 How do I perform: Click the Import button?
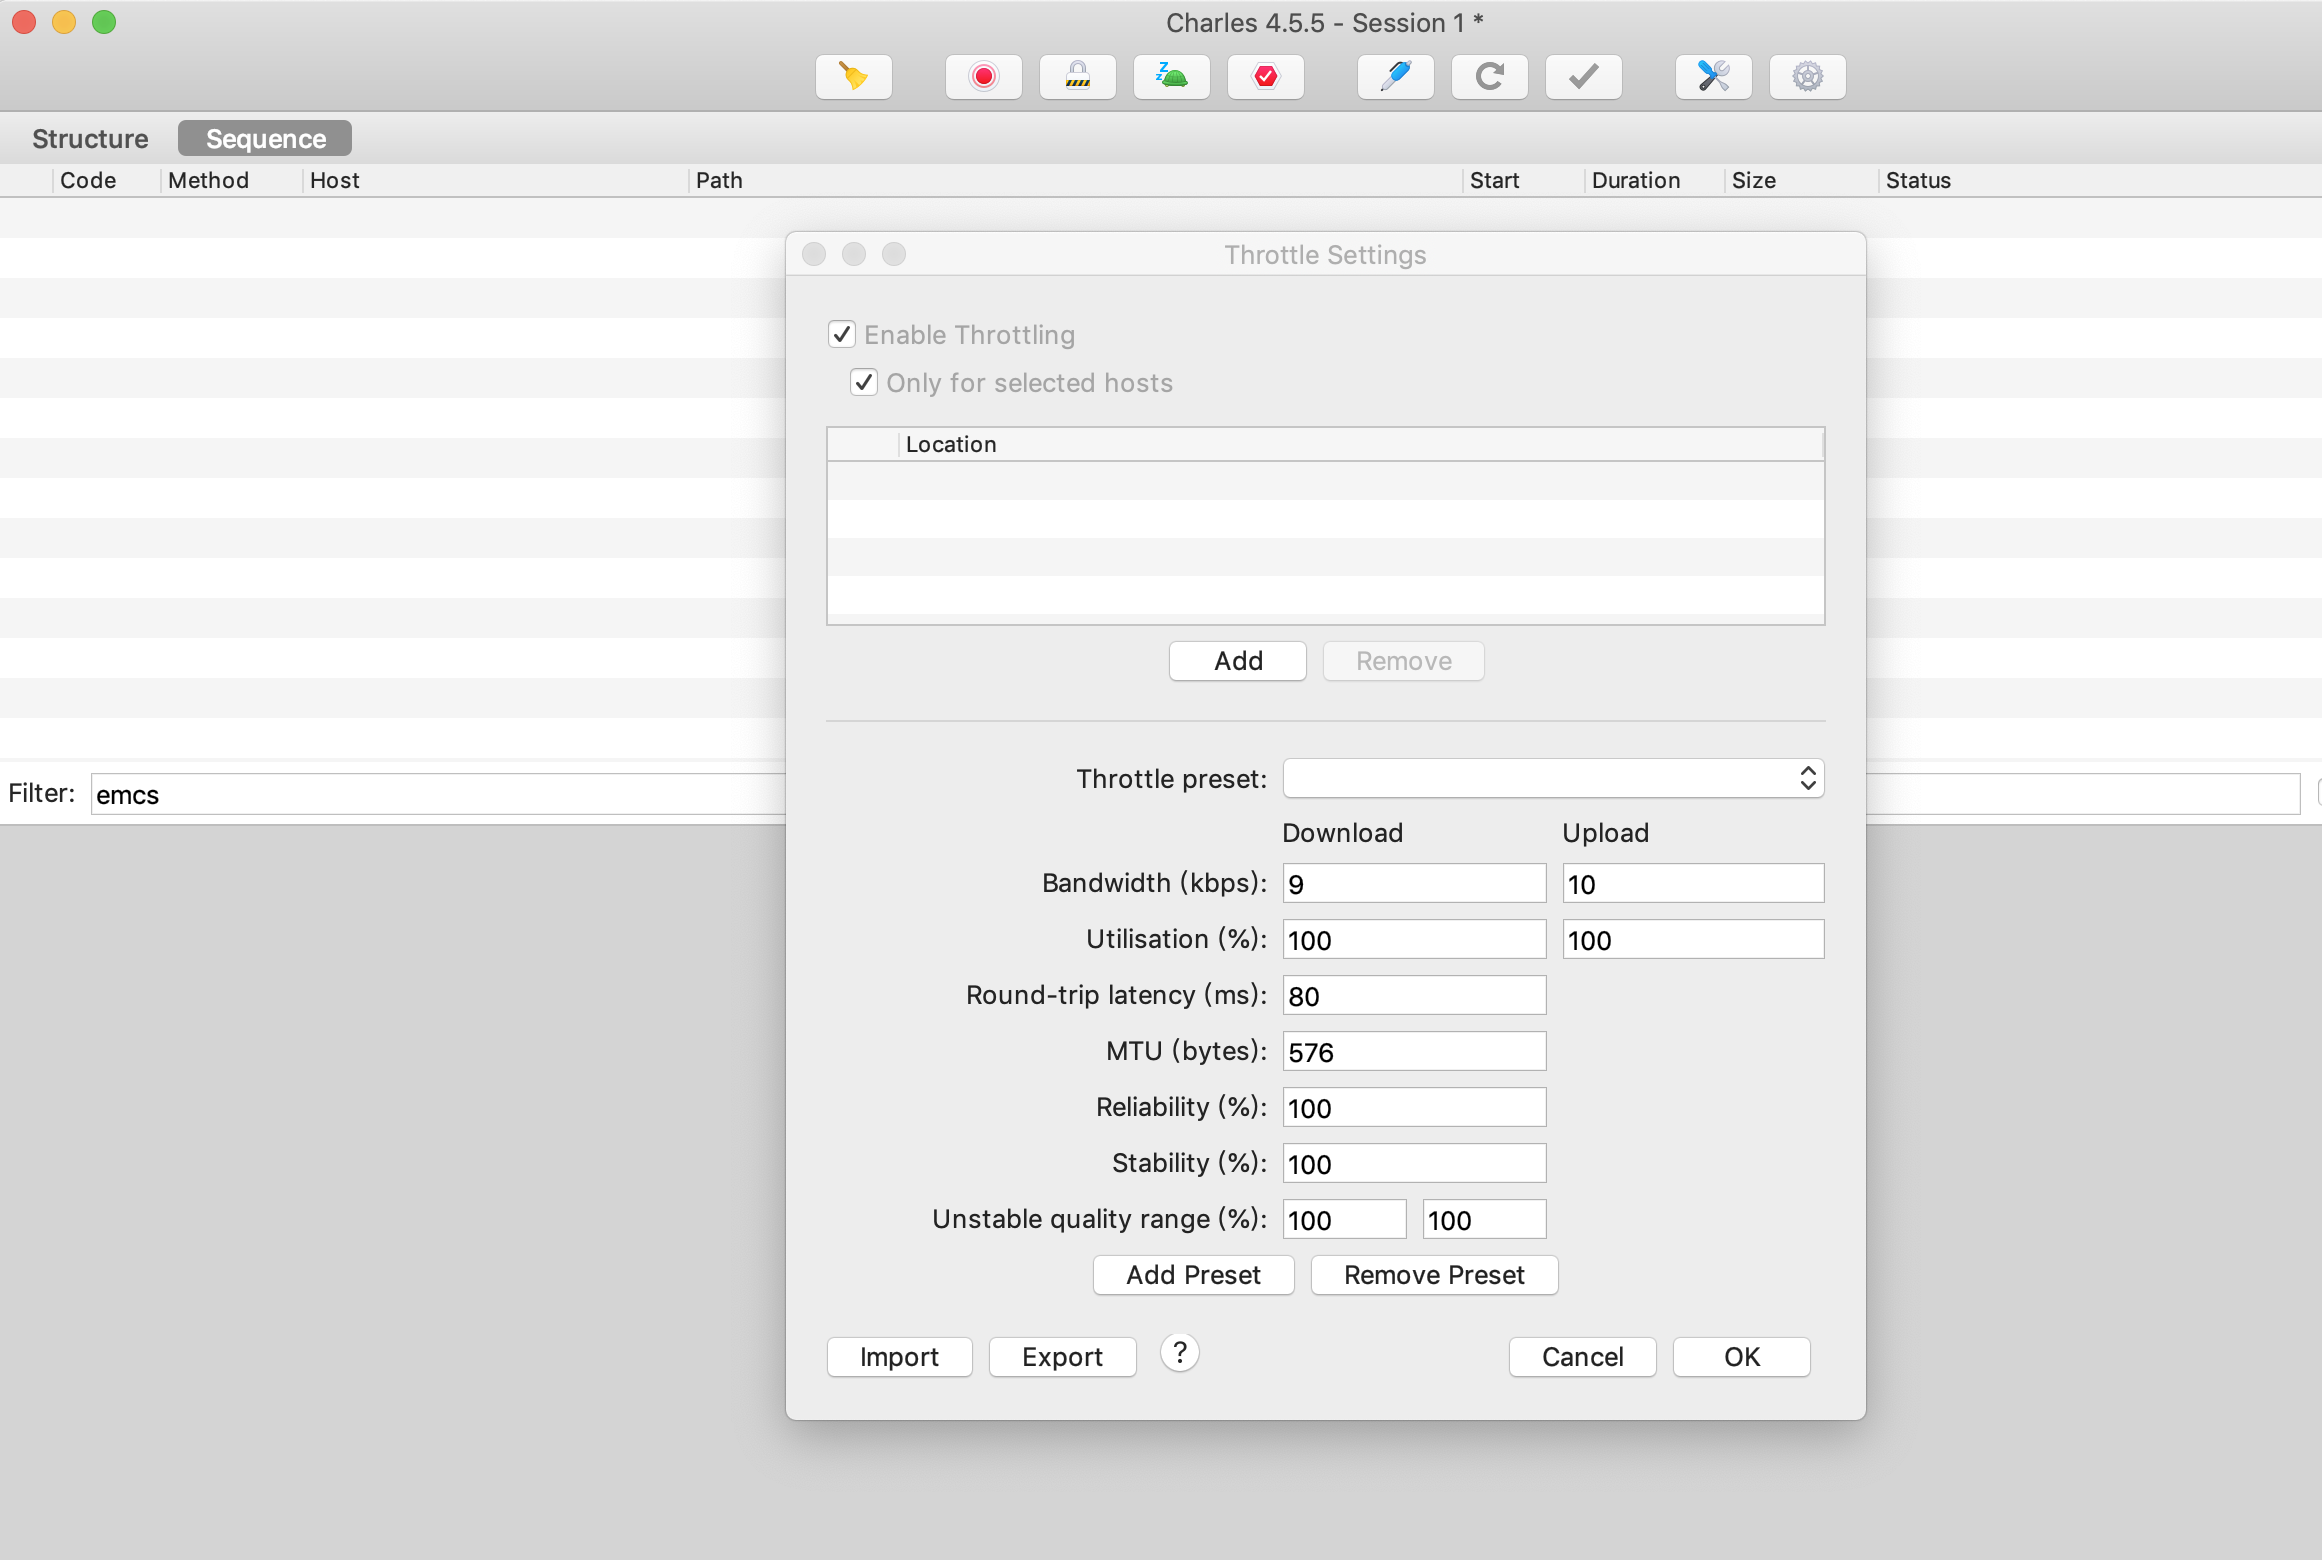point(899,1357)
